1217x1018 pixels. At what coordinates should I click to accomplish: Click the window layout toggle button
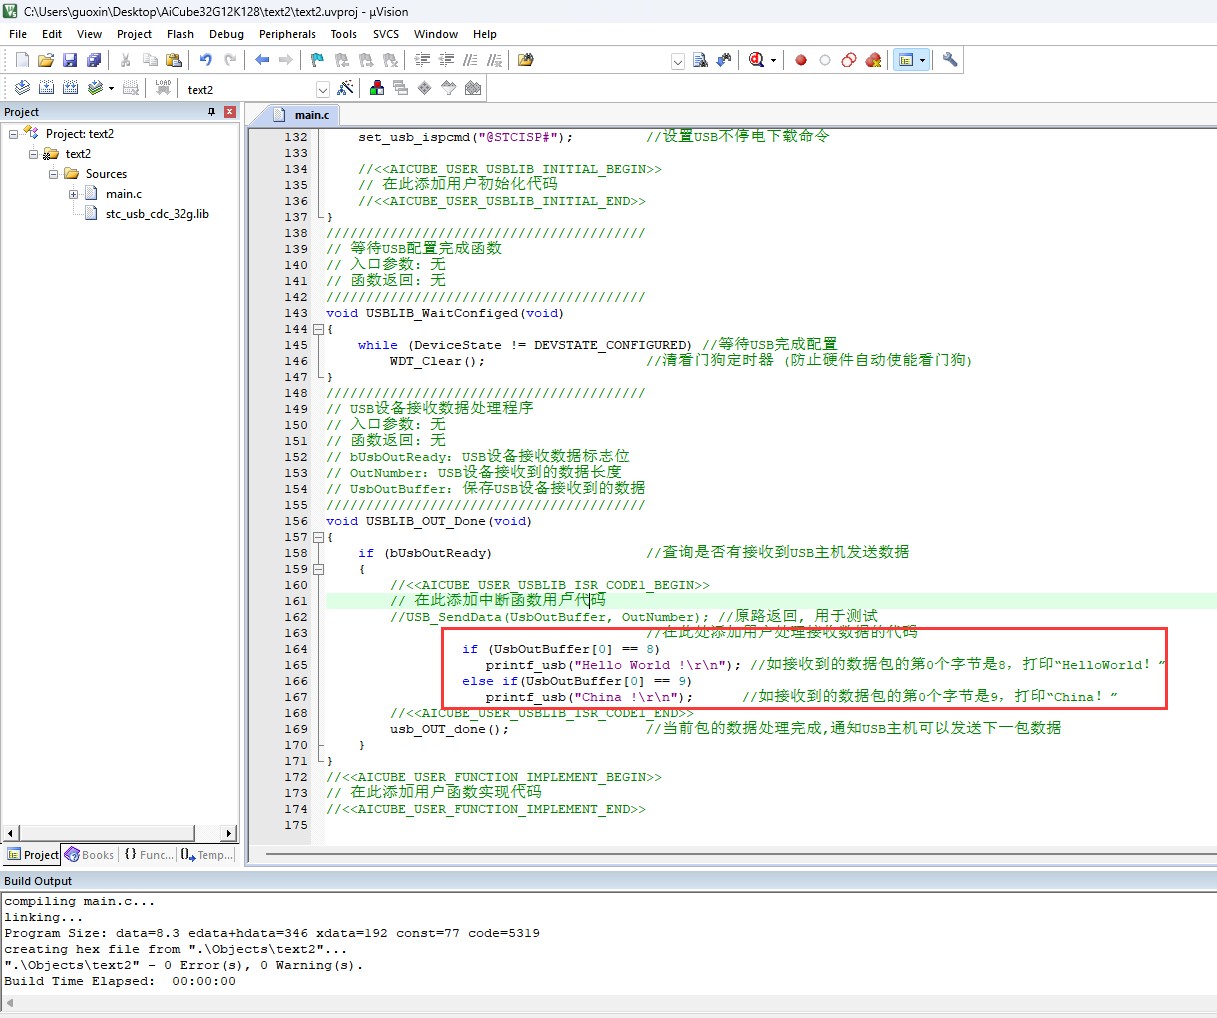[905, 60]
